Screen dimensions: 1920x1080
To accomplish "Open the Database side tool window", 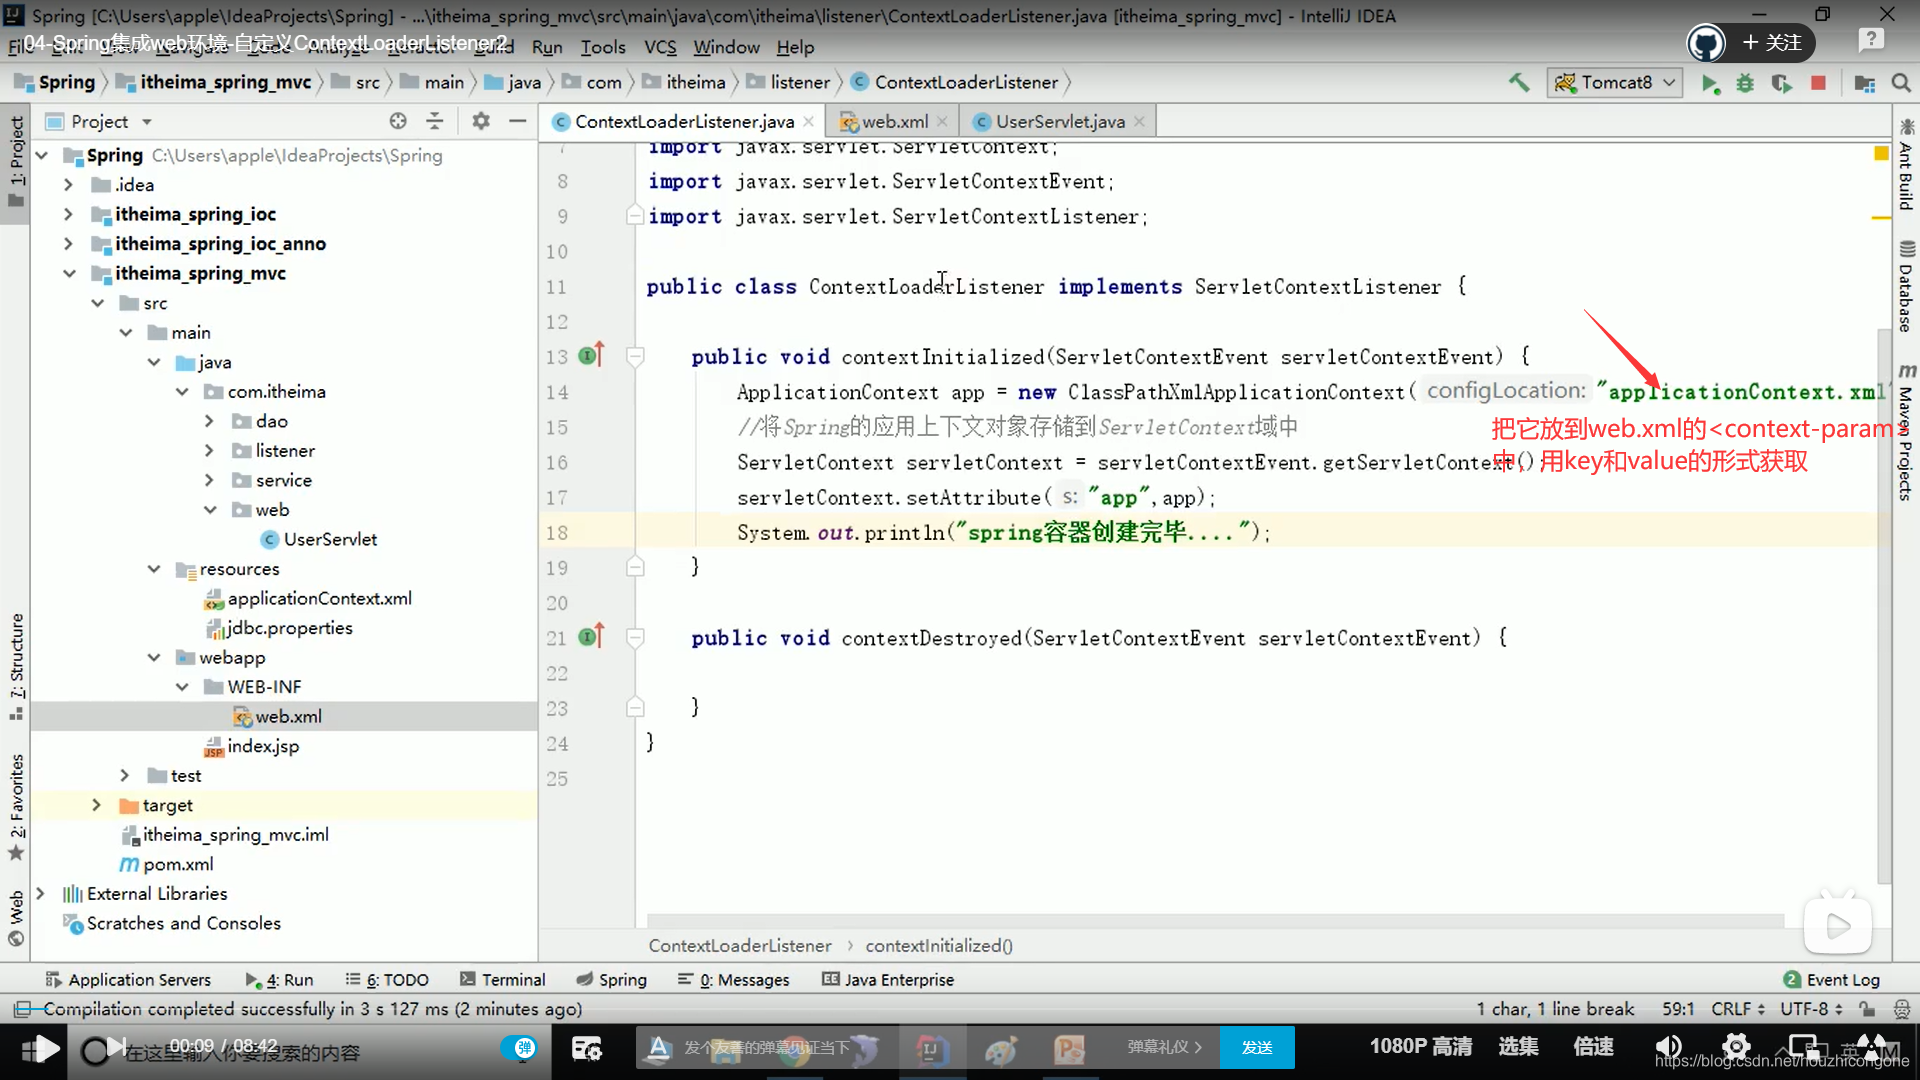I will [x=1906, y=286].
